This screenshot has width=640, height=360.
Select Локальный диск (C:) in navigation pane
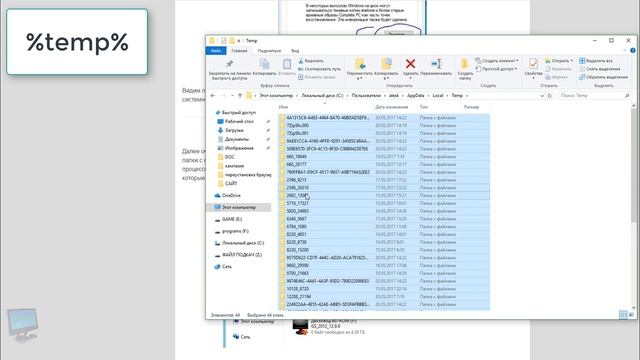pos(243,243)
